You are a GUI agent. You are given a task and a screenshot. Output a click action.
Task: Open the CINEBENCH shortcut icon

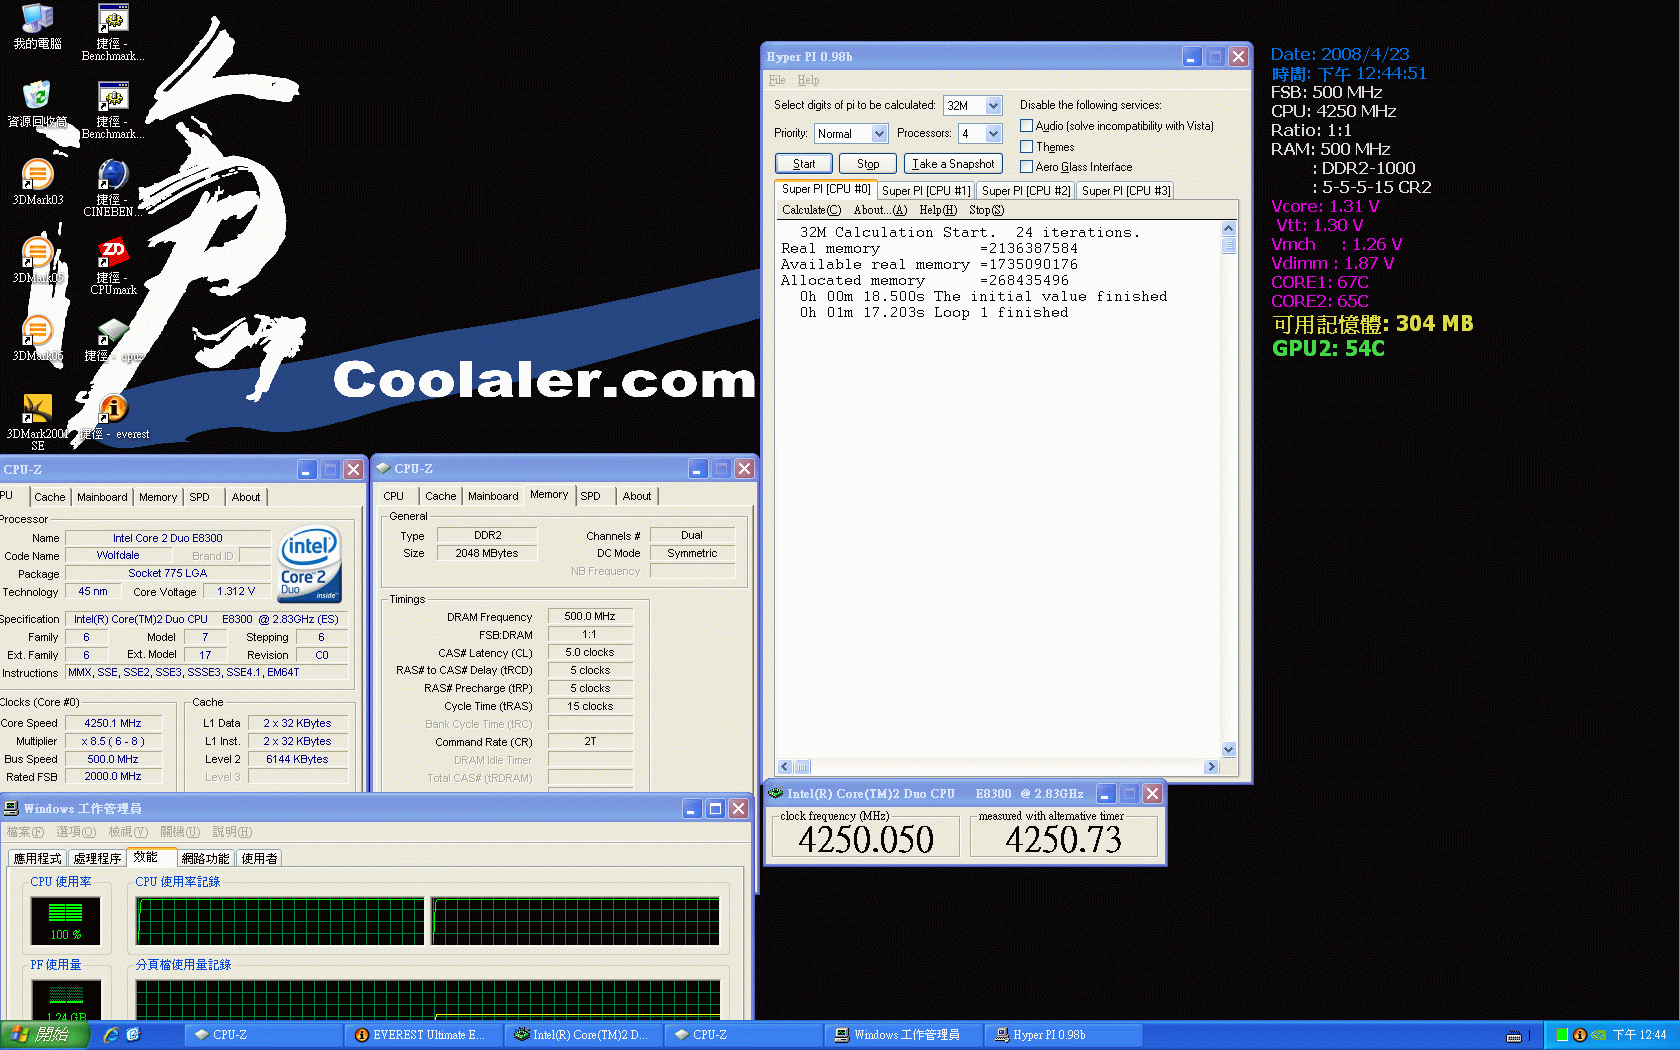click(113, 188)
